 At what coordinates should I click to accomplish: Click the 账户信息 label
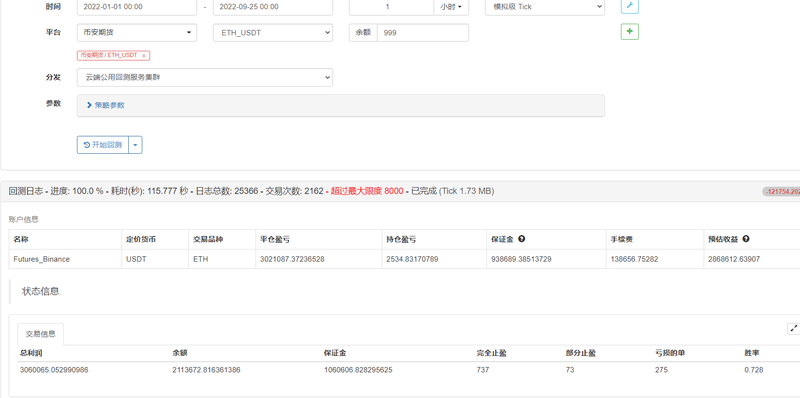pyautogui.click(x=23, y=219)
